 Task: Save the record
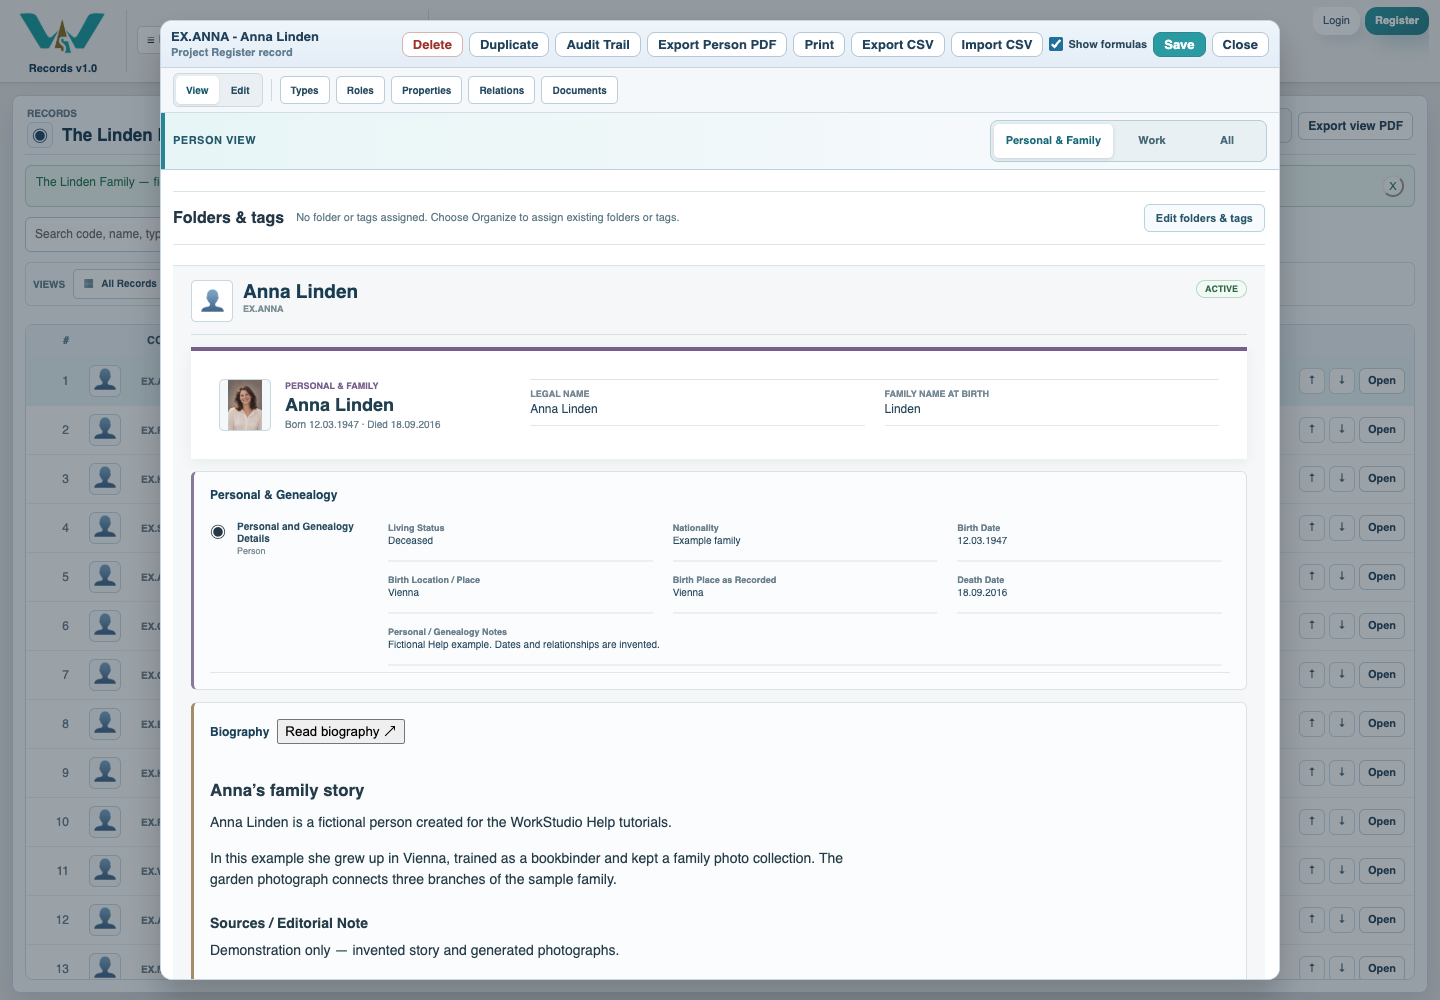1179,45
